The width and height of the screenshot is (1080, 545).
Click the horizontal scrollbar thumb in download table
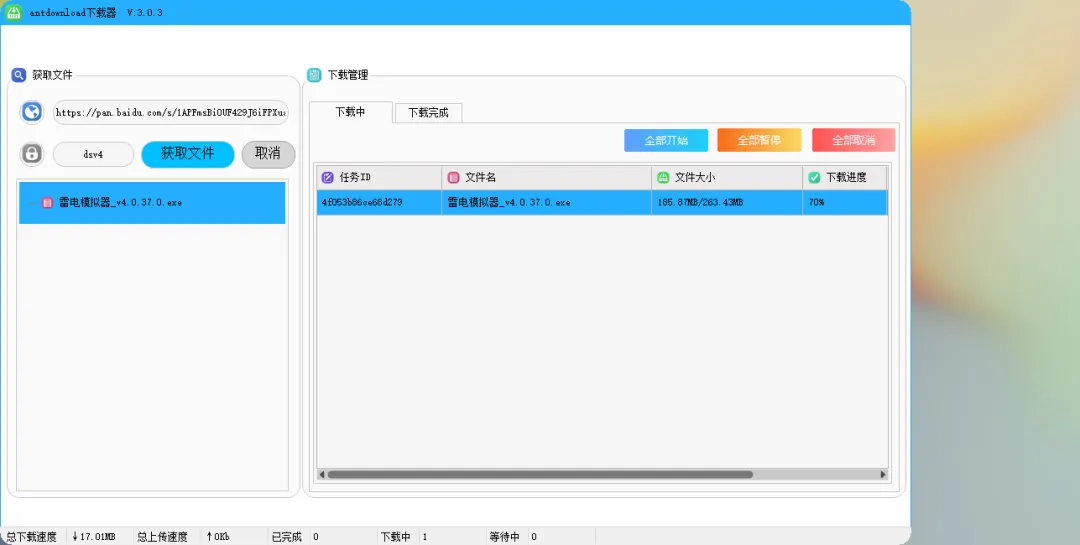540,474
